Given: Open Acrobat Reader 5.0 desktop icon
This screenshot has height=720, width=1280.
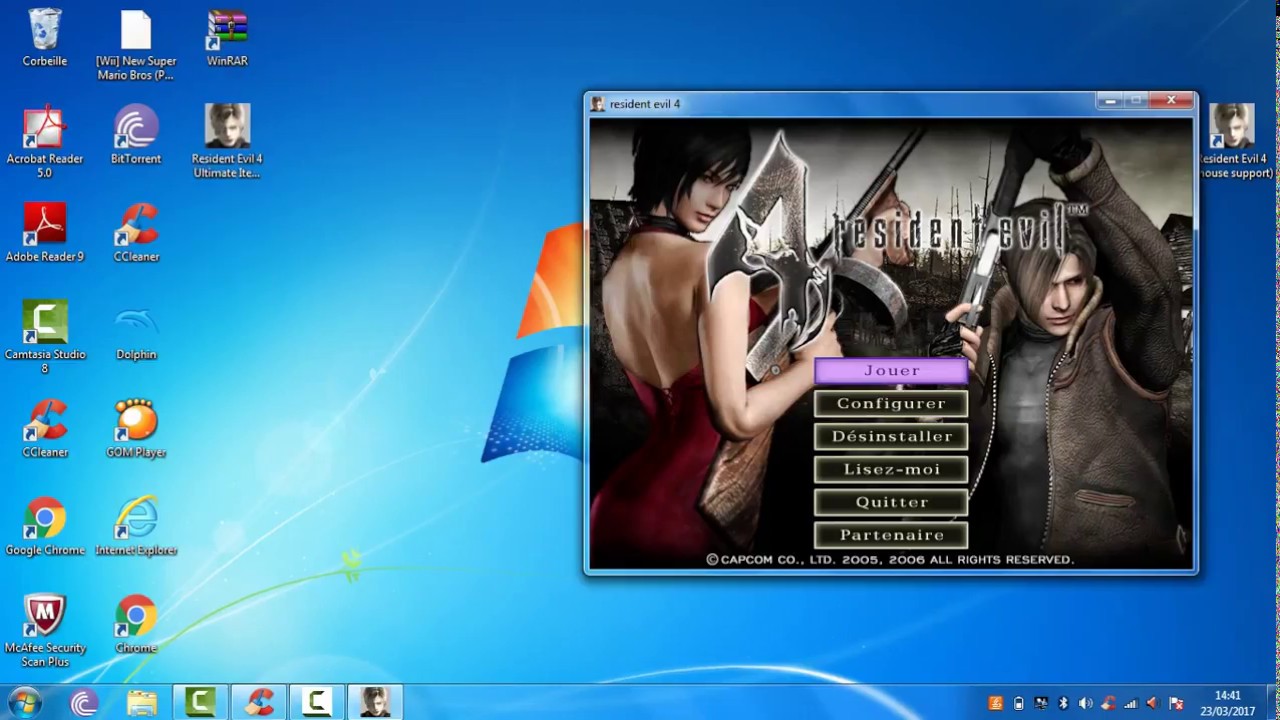Looking at the screenshot, I should (x=45, y=142).
